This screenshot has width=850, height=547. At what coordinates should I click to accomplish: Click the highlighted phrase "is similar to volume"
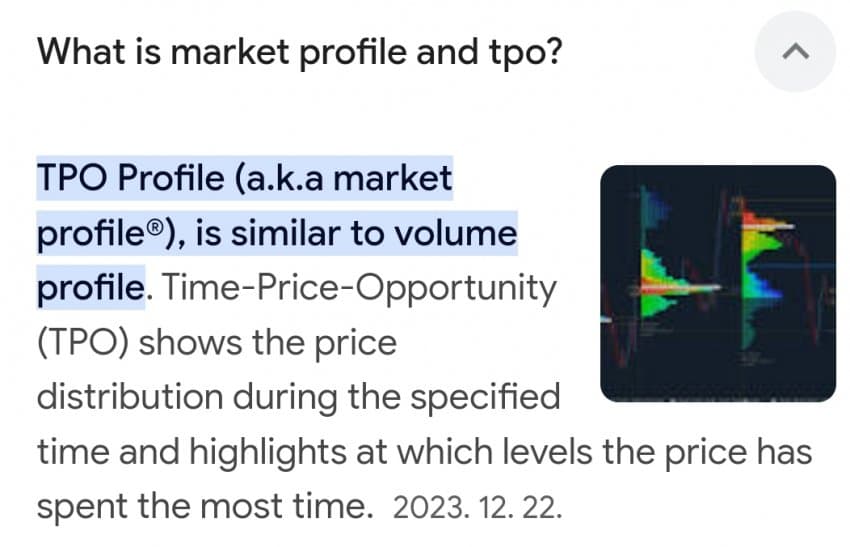tap(356, 235)
